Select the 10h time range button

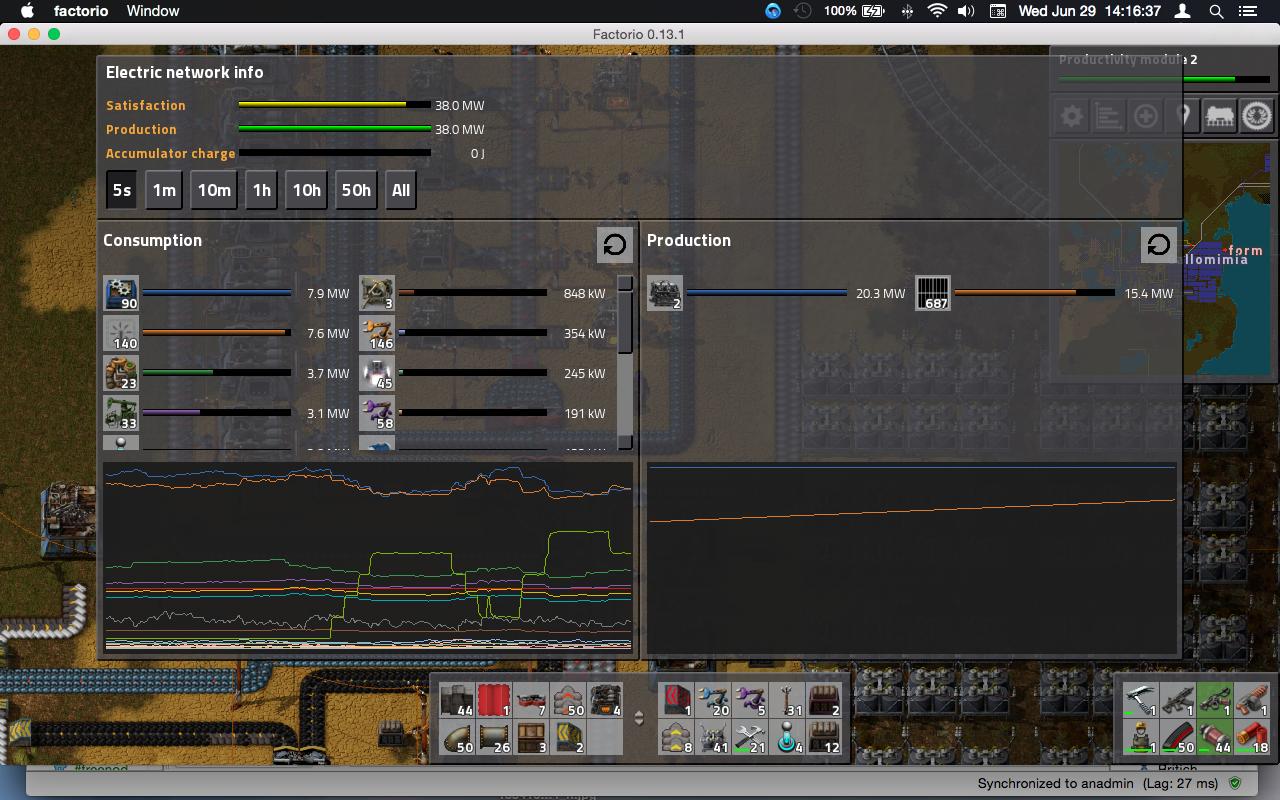[x=306, y=190]
